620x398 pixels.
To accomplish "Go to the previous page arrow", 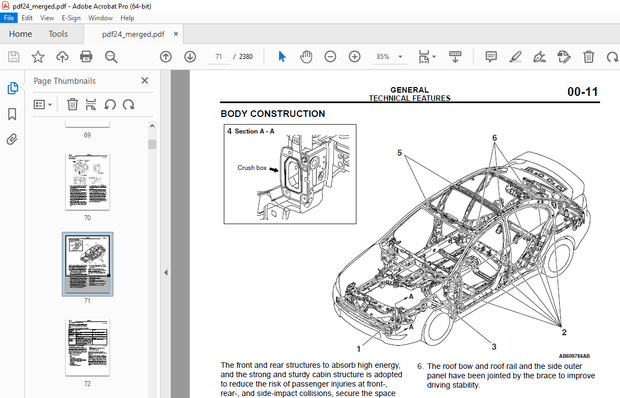I will point(166,57).
